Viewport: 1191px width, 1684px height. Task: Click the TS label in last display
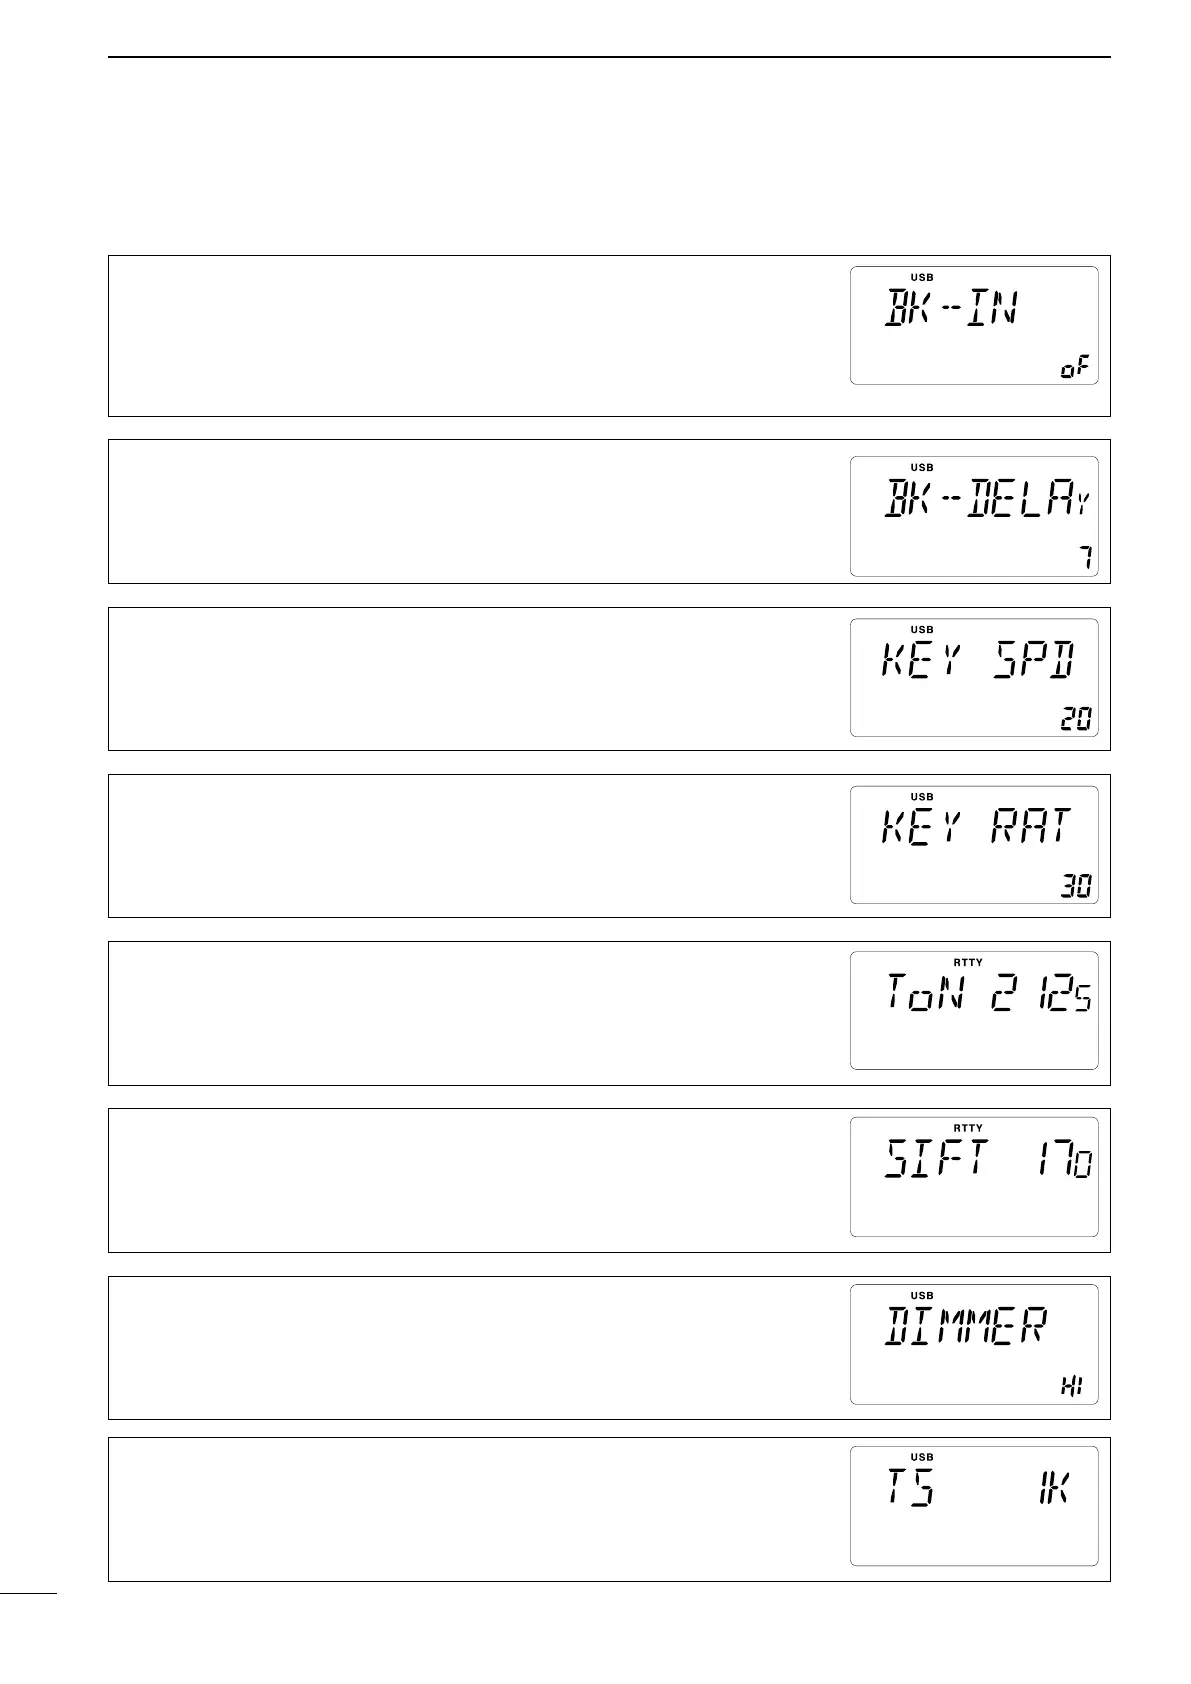click(x=911, y=1489)
